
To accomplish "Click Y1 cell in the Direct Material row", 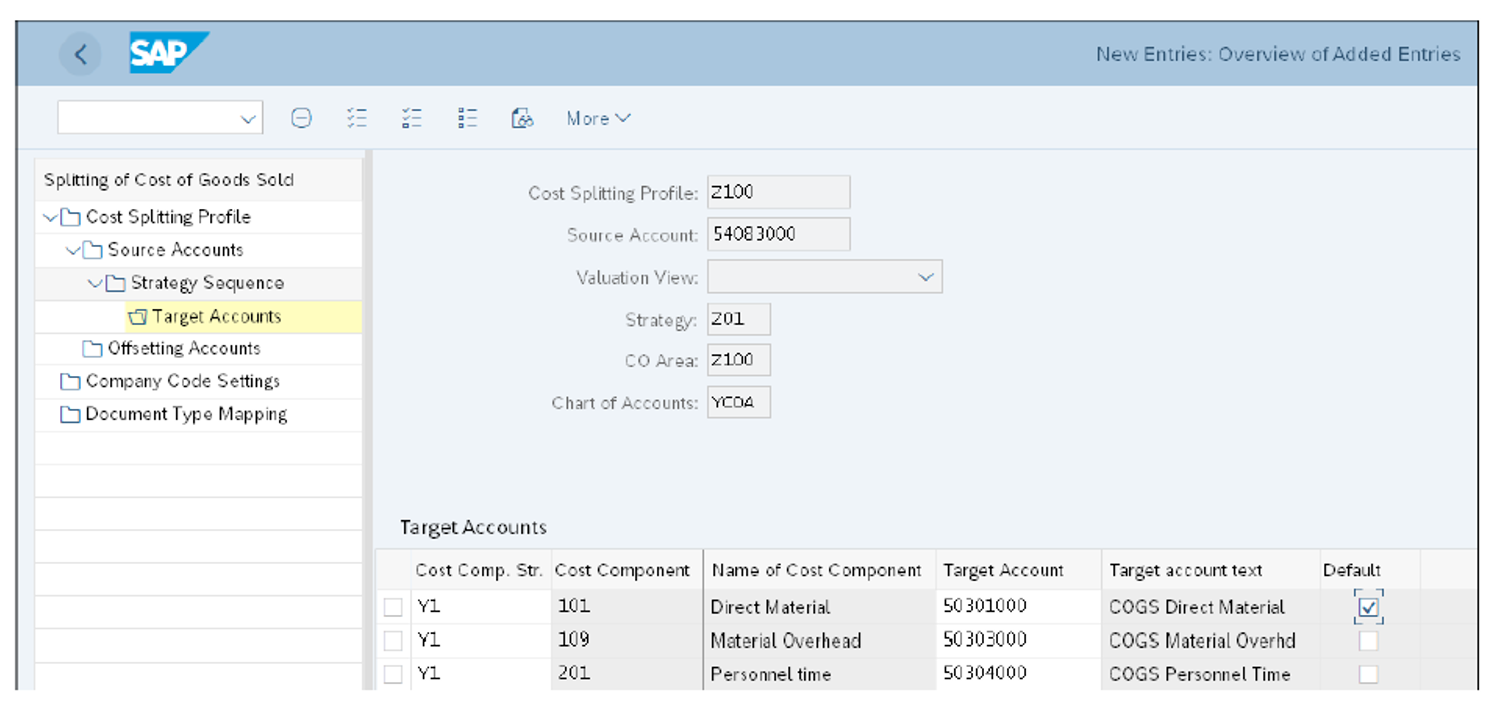I will coord(480,607).
